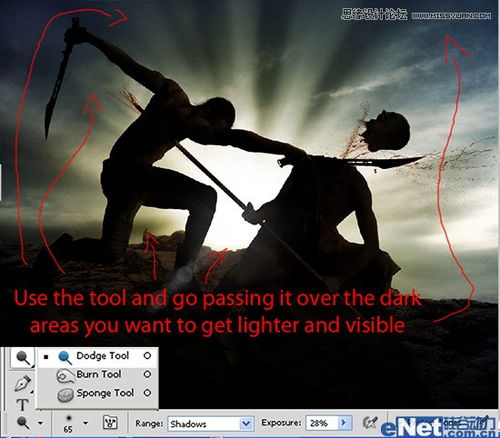Screen dimensions: 500x438
Task: Select the Pen tool in the toolbox
Action: coord(23,383)
